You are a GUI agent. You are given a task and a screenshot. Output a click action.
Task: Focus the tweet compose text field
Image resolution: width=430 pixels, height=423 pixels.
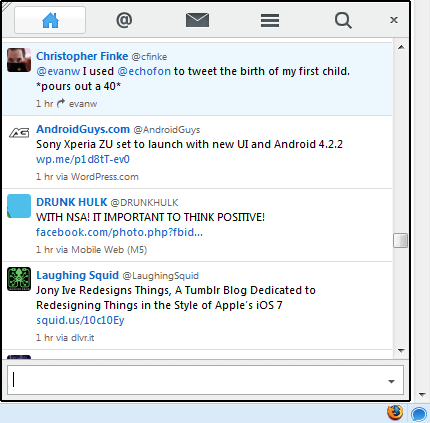197,380
